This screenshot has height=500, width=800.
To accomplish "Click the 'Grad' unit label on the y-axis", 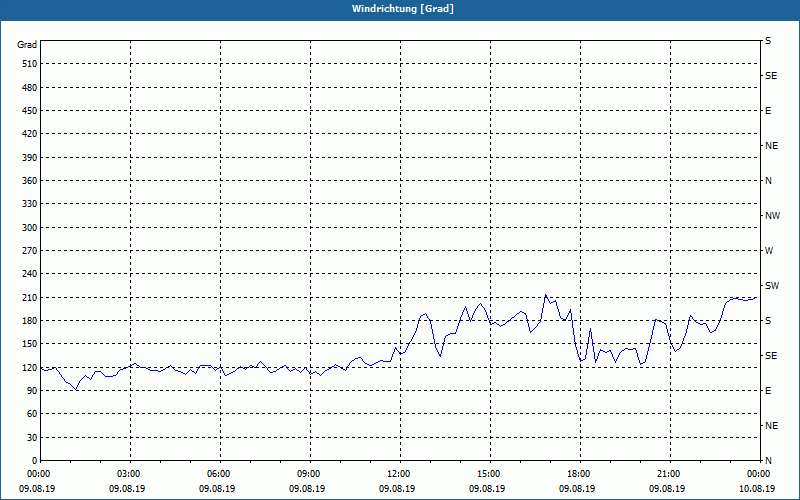I will [27, 45].
